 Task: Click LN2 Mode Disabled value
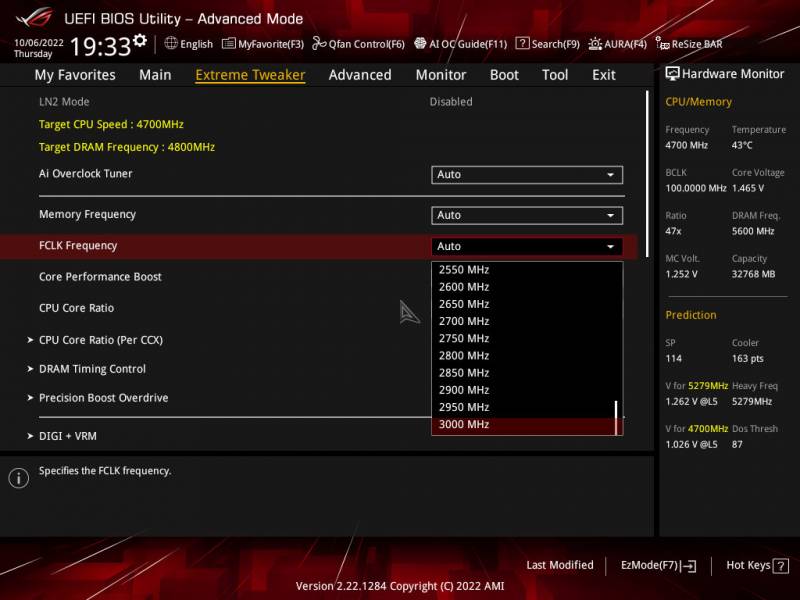(x=451, y=102)
